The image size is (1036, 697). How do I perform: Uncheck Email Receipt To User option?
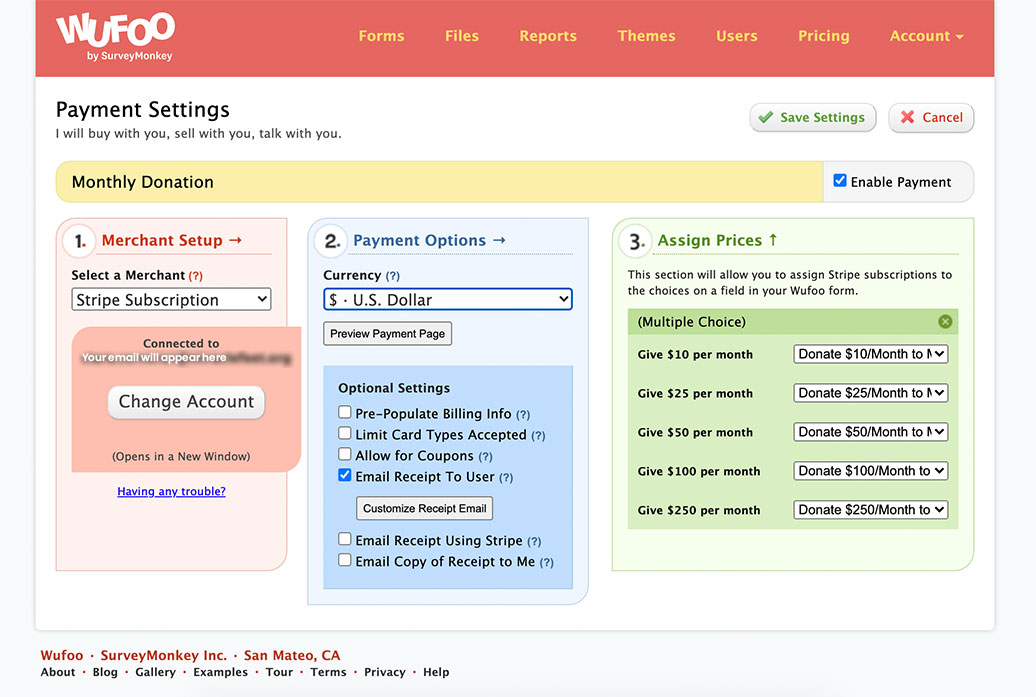pos(344,475)
